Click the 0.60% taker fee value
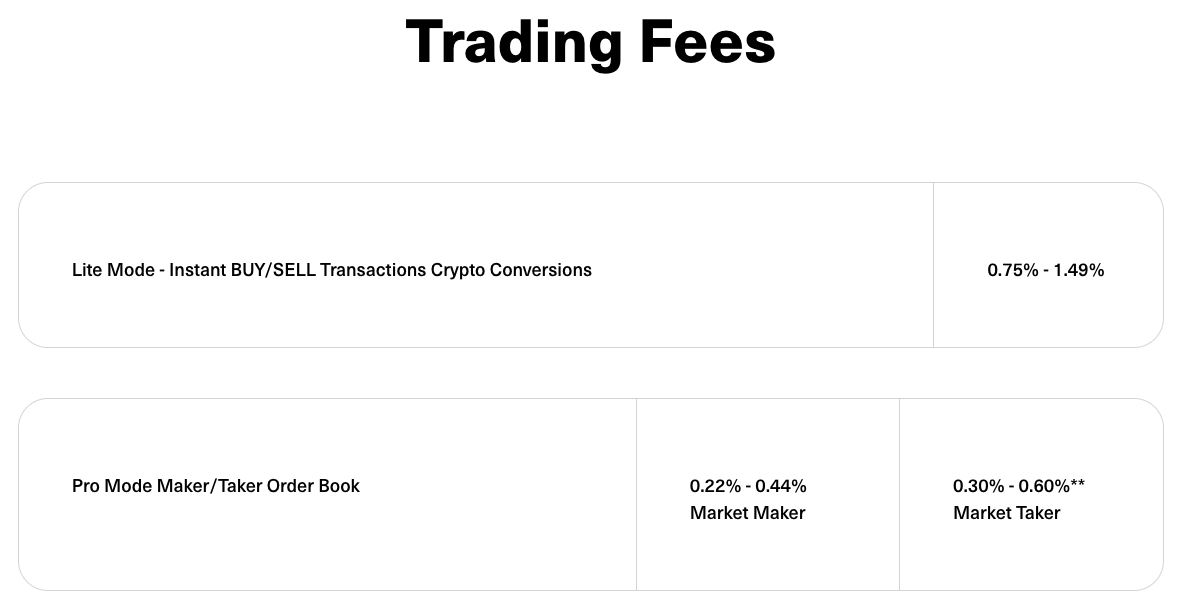Screen dimensions: 1183x612 (x=1043, y=486)
